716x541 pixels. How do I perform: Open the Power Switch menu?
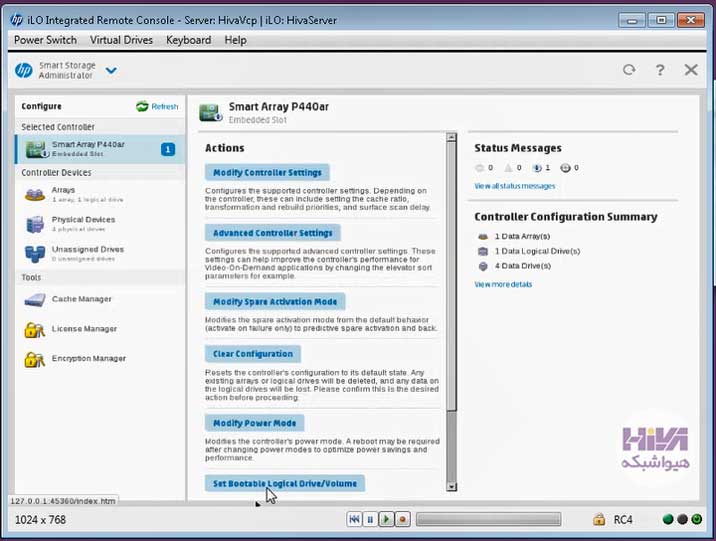coord(45,40)
